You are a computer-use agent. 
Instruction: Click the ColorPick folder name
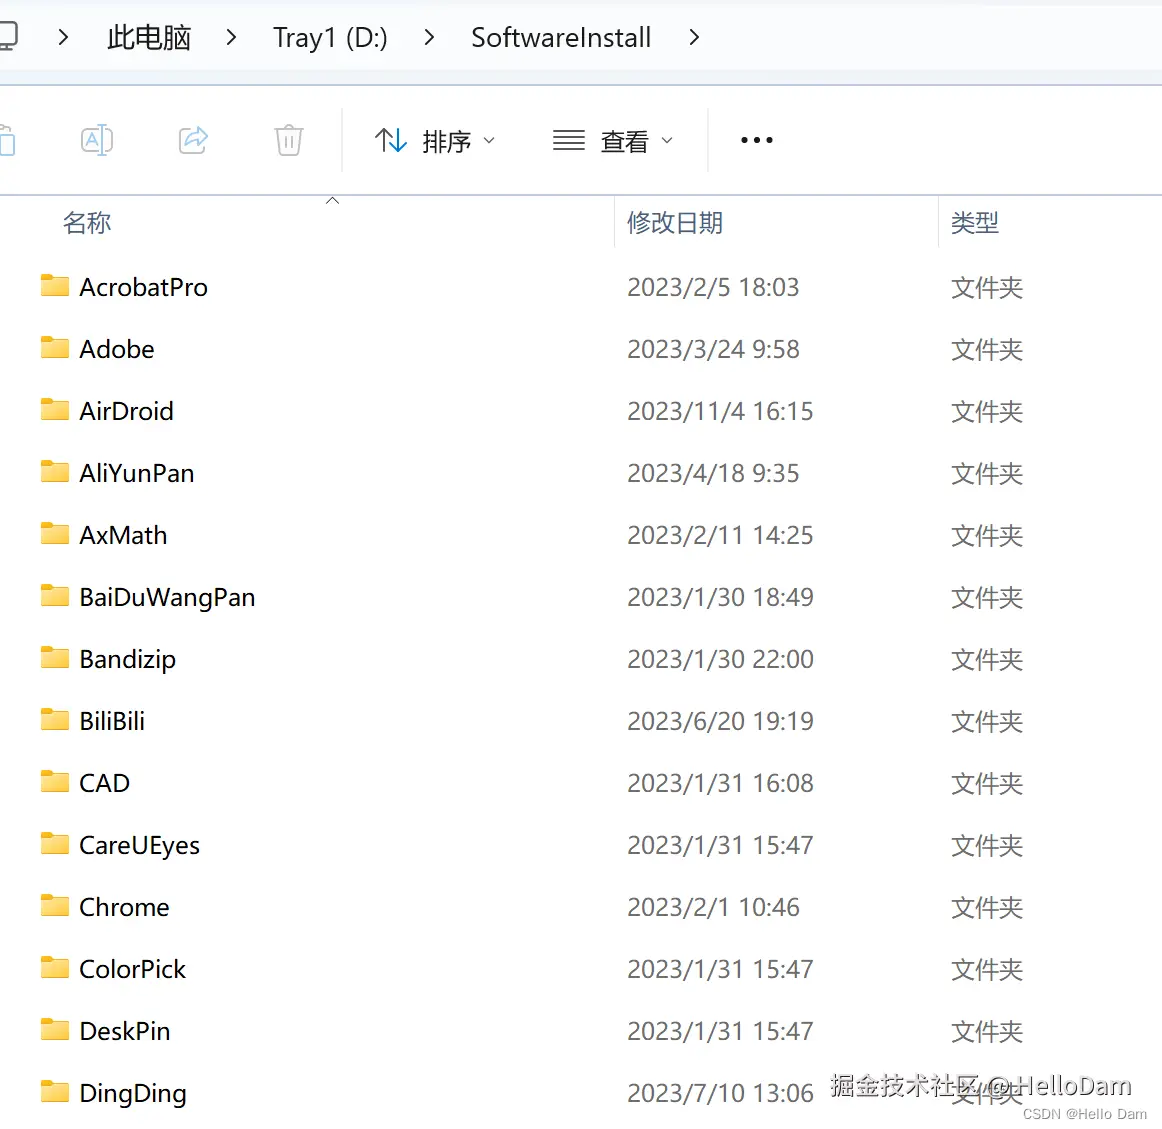click(133, 970)
